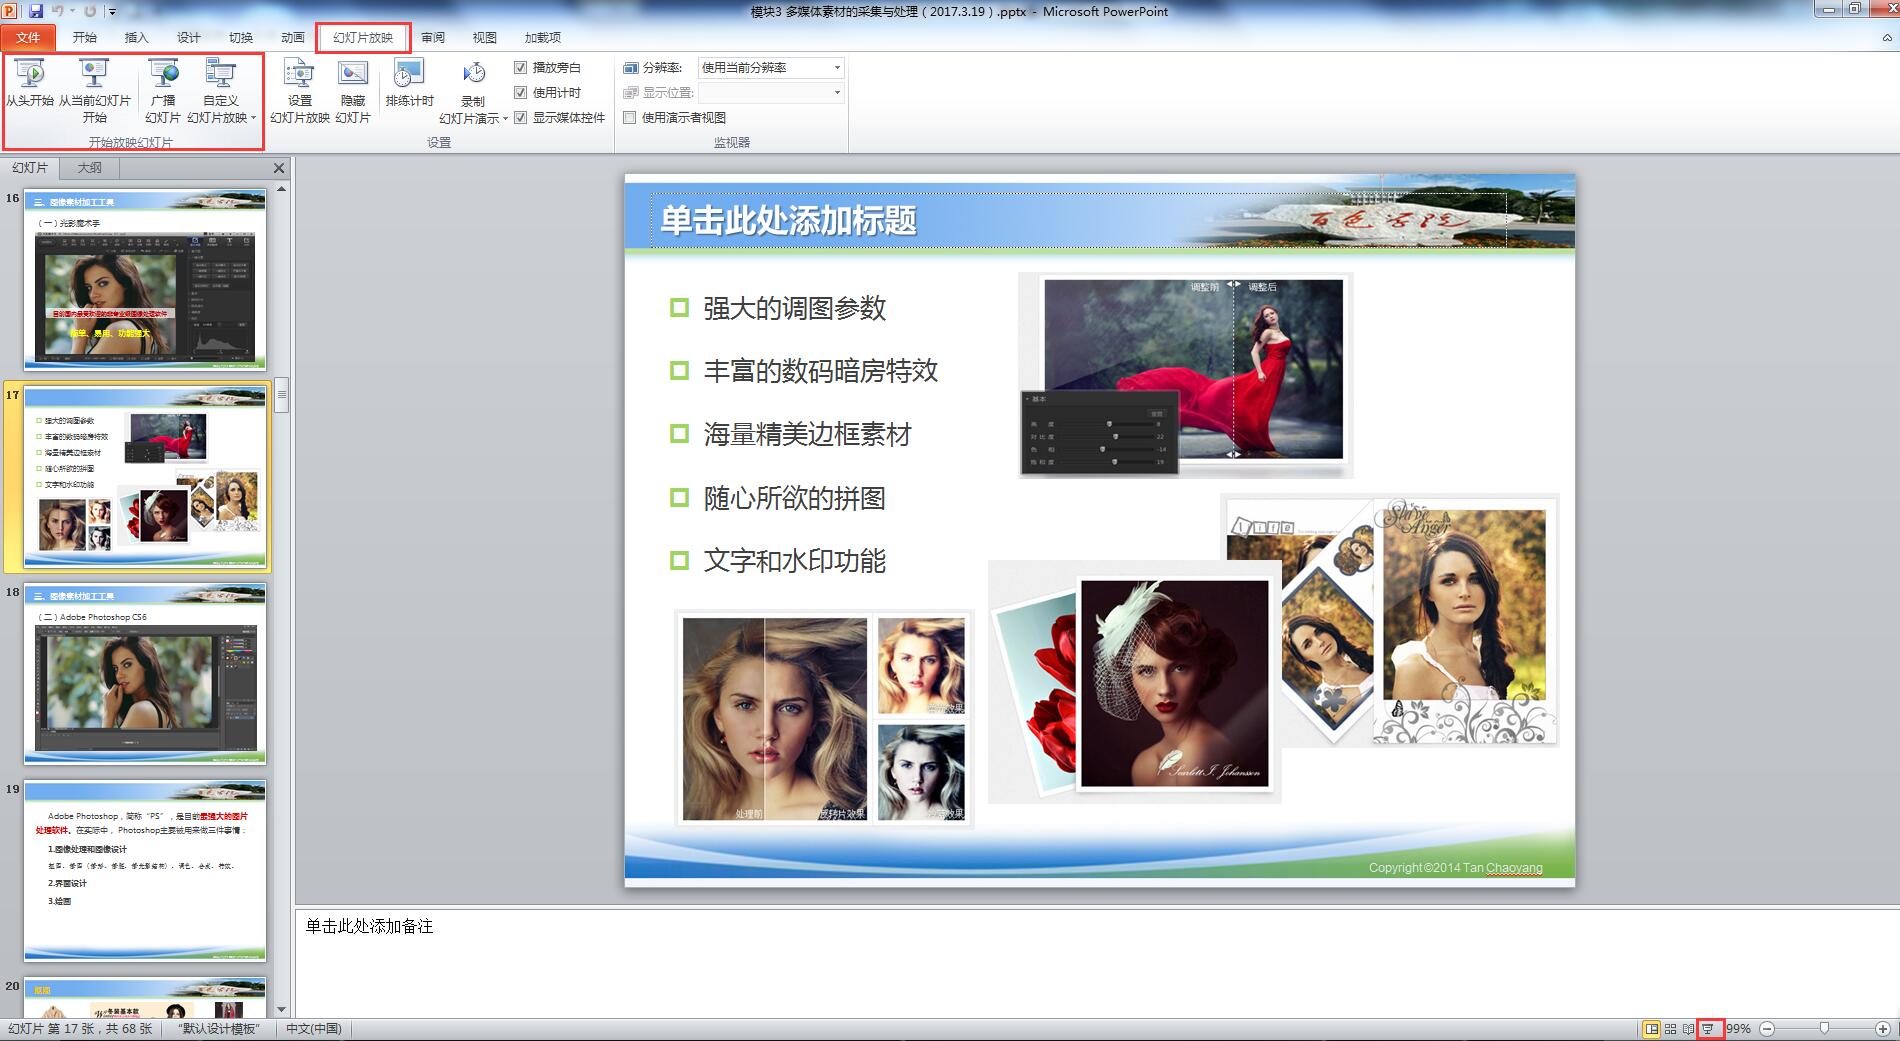Switch to the 插入 ribbon tab

click(136, 37)
